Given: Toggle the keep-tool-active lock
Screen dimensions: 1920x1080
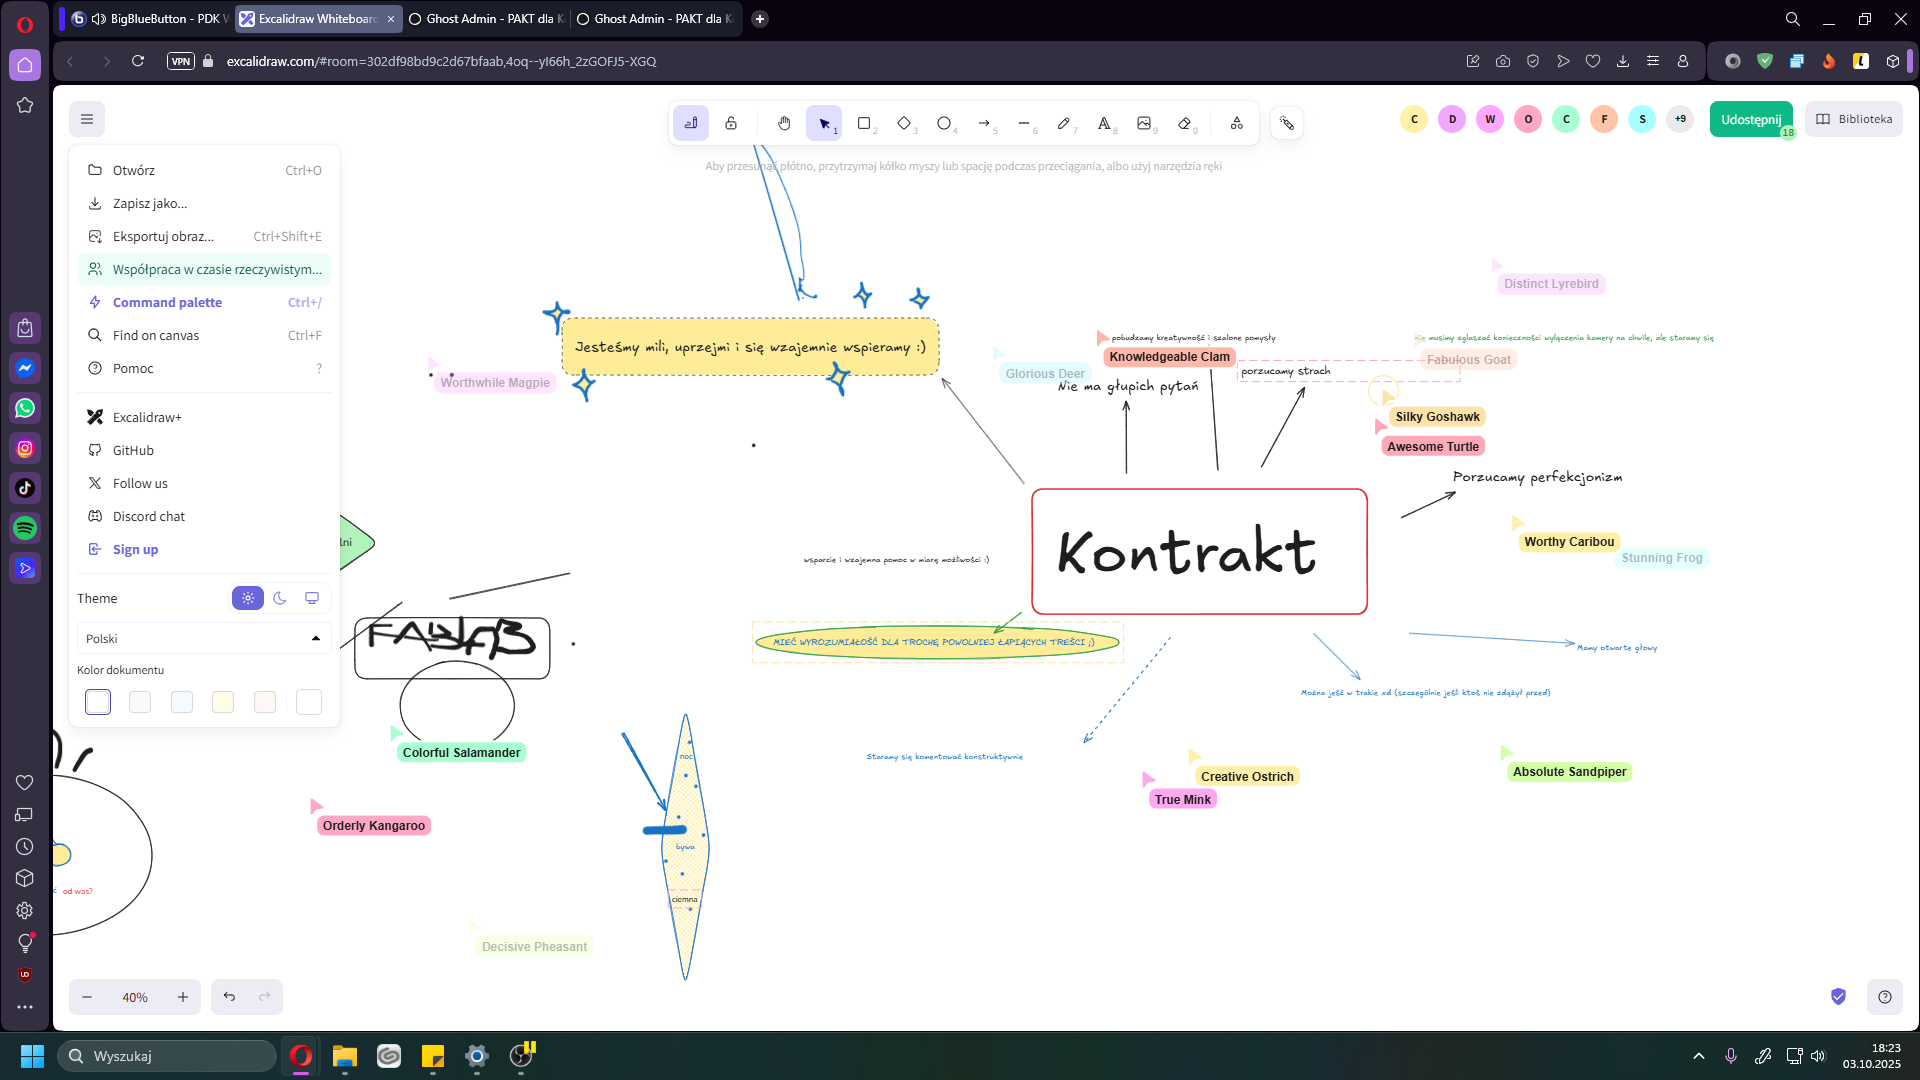Looking at the screenshot, I should [x=731, y=123].
